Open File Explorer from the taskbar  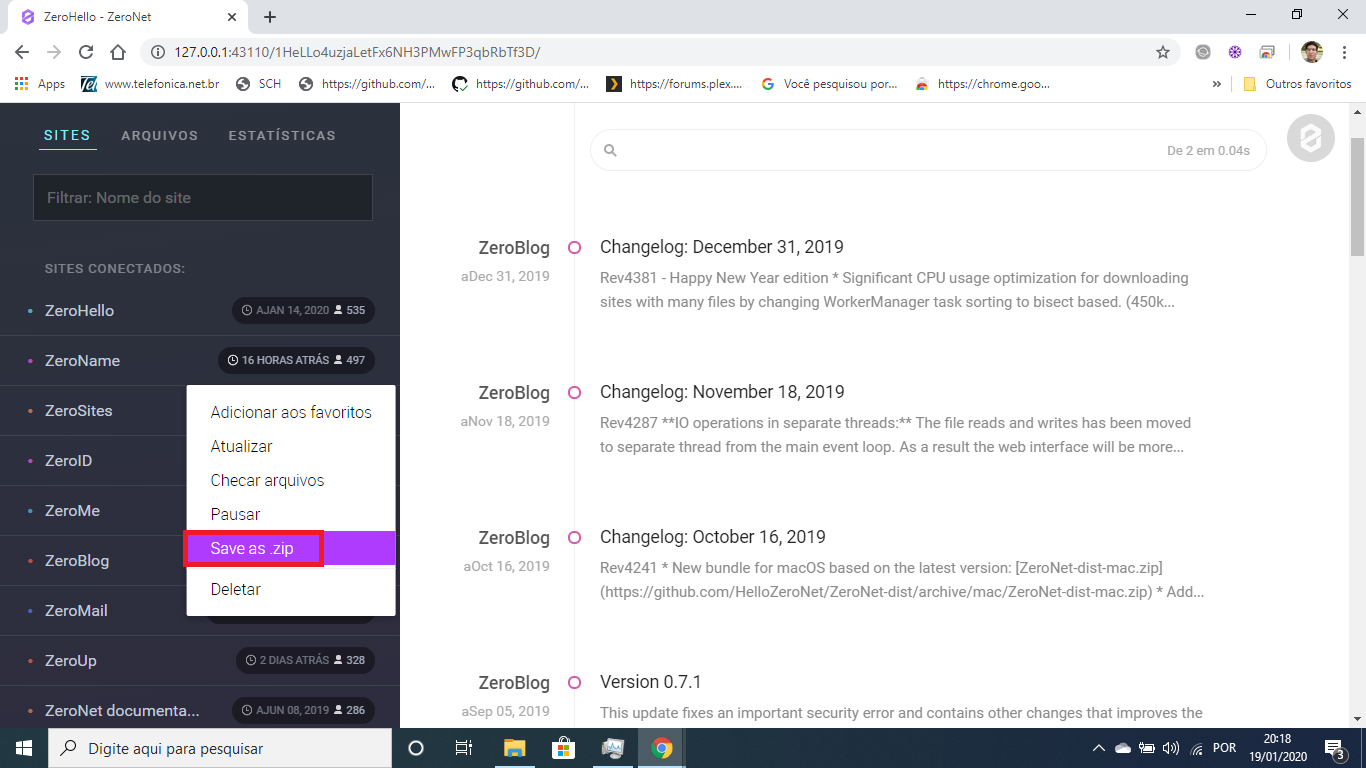tap(514, 748)
